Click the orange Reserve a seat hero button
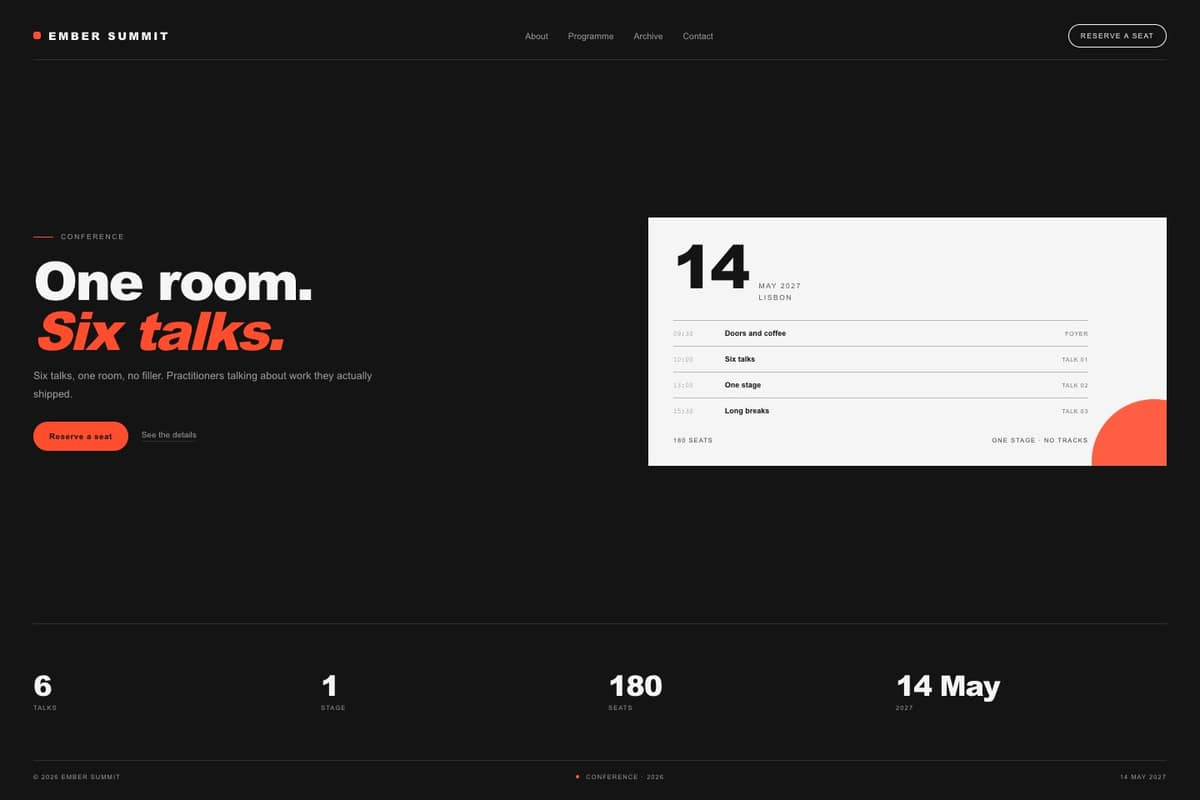The width and height of the screenshot is (1200, 800). pyautogui.click(x=81, y=436)
